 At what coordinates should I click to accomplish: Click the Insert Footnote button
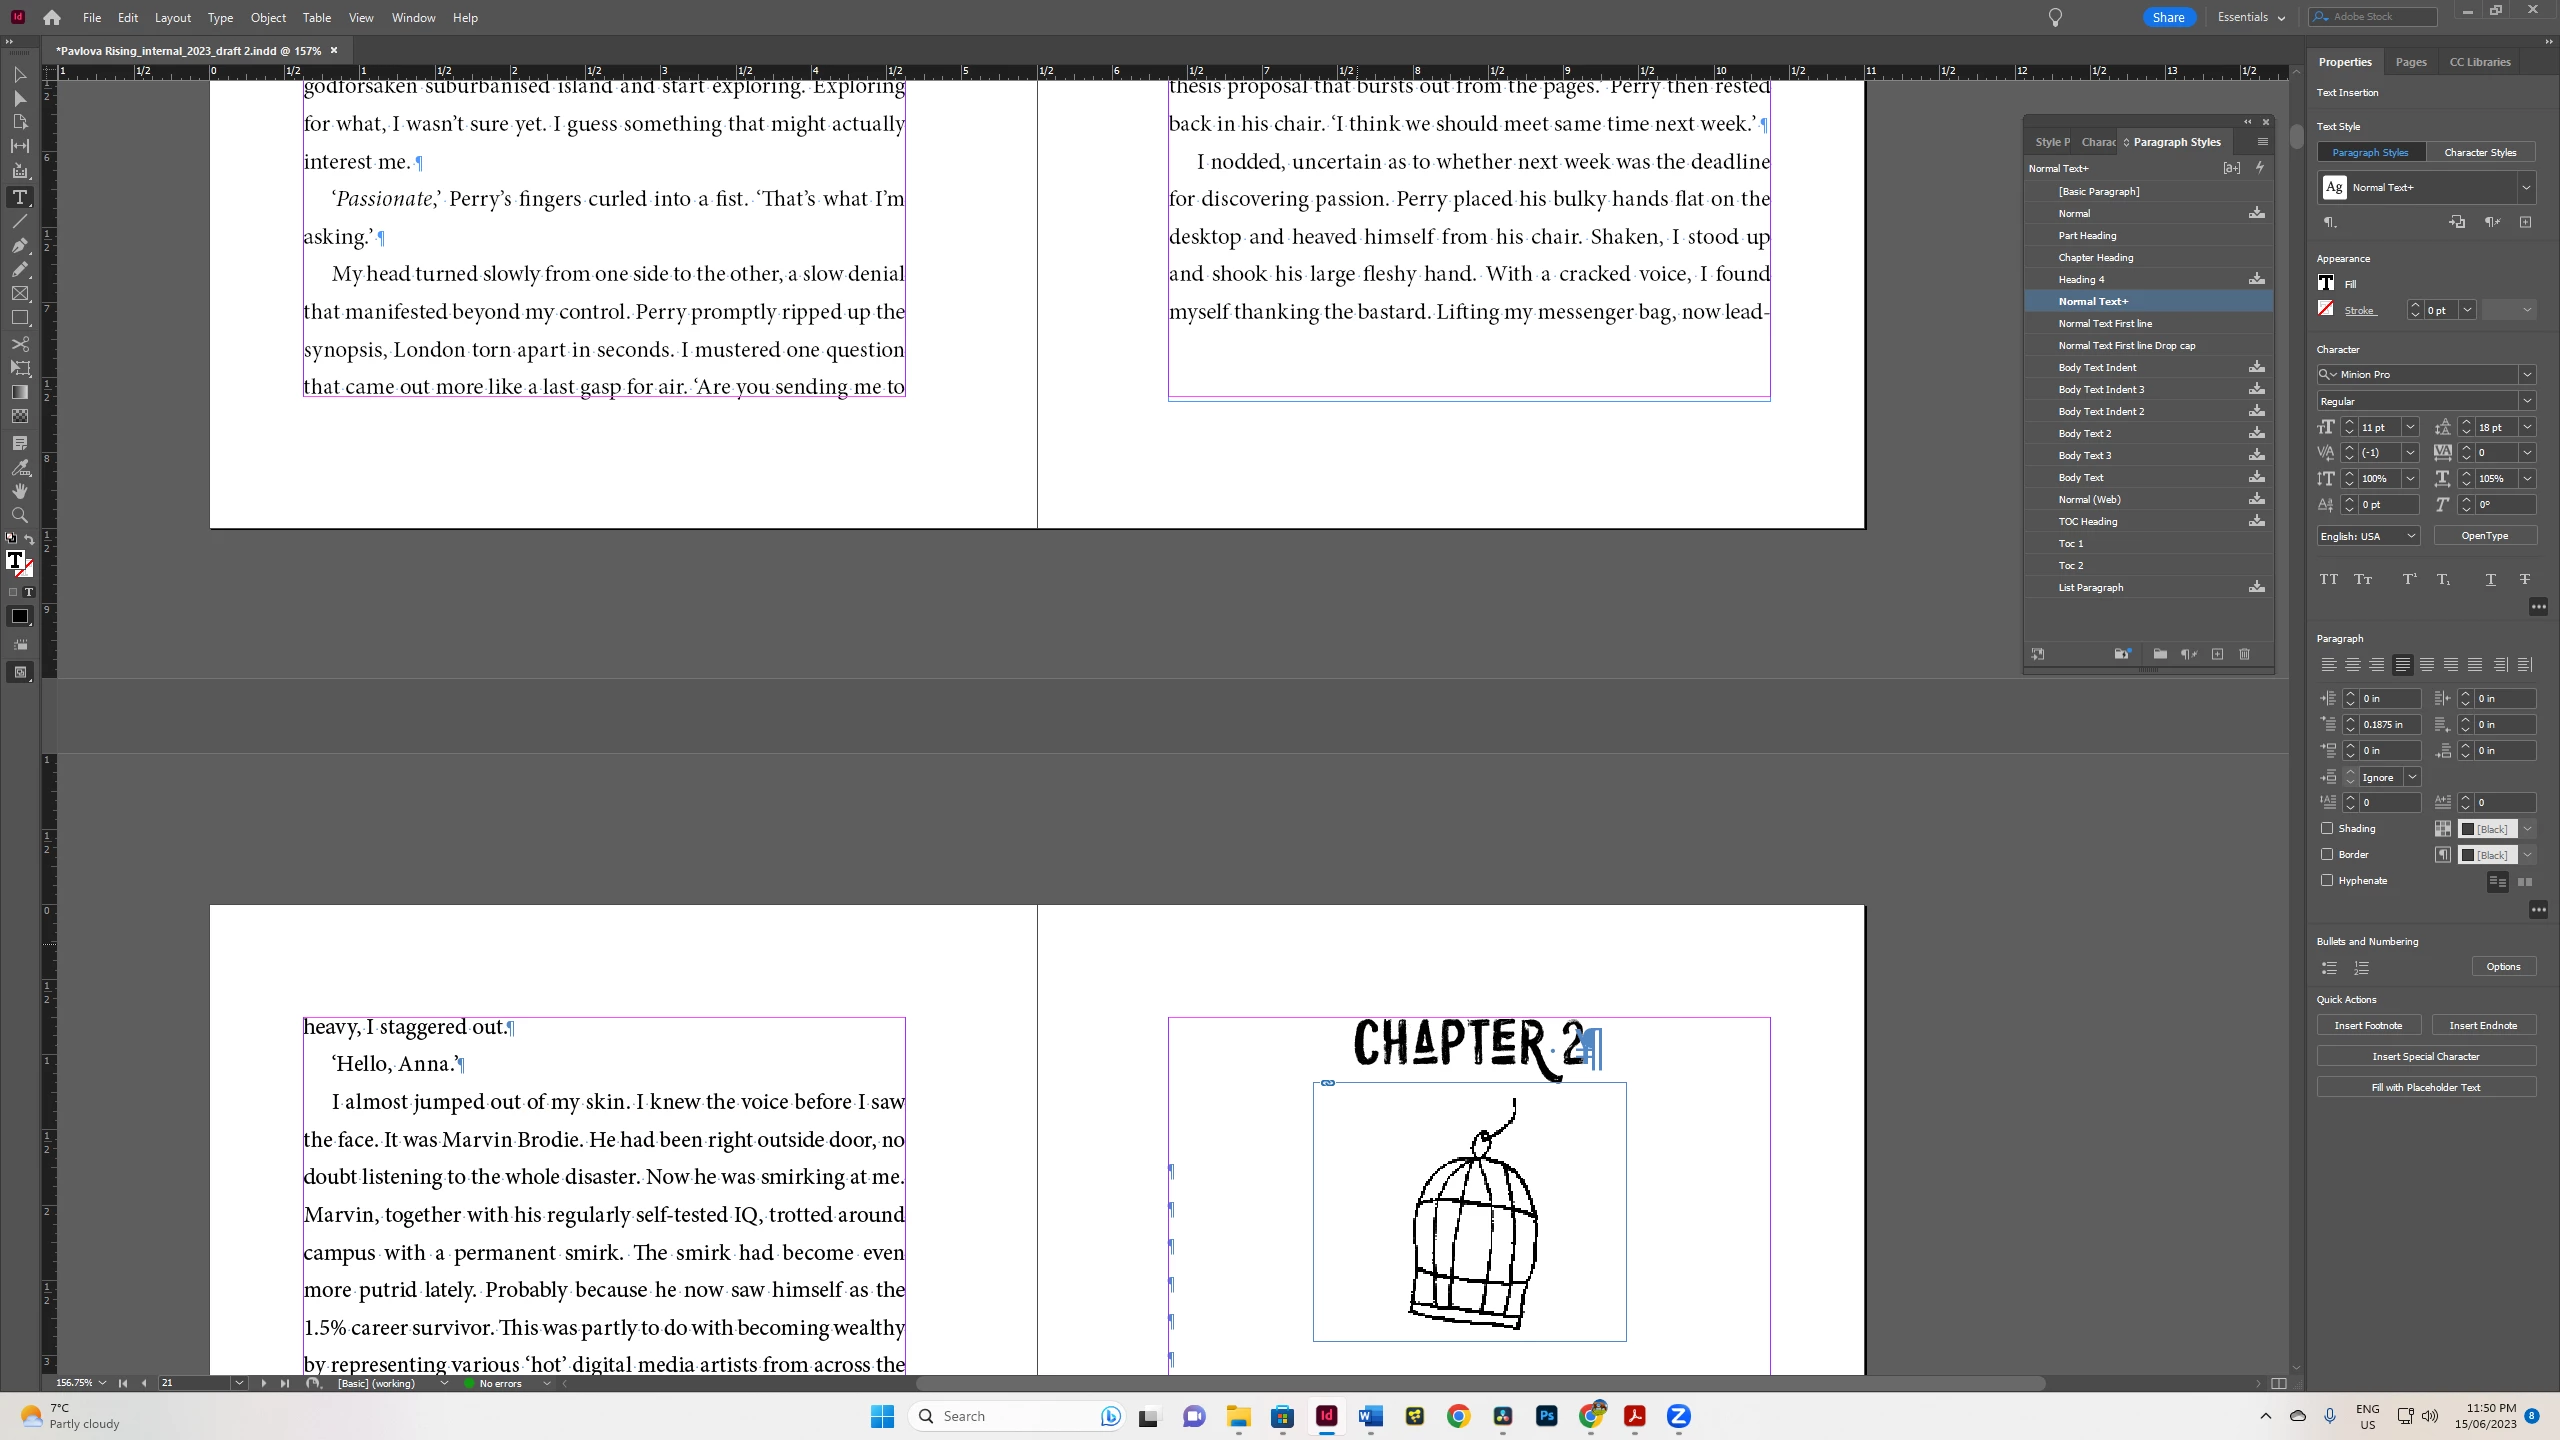coord(2367,1025)
